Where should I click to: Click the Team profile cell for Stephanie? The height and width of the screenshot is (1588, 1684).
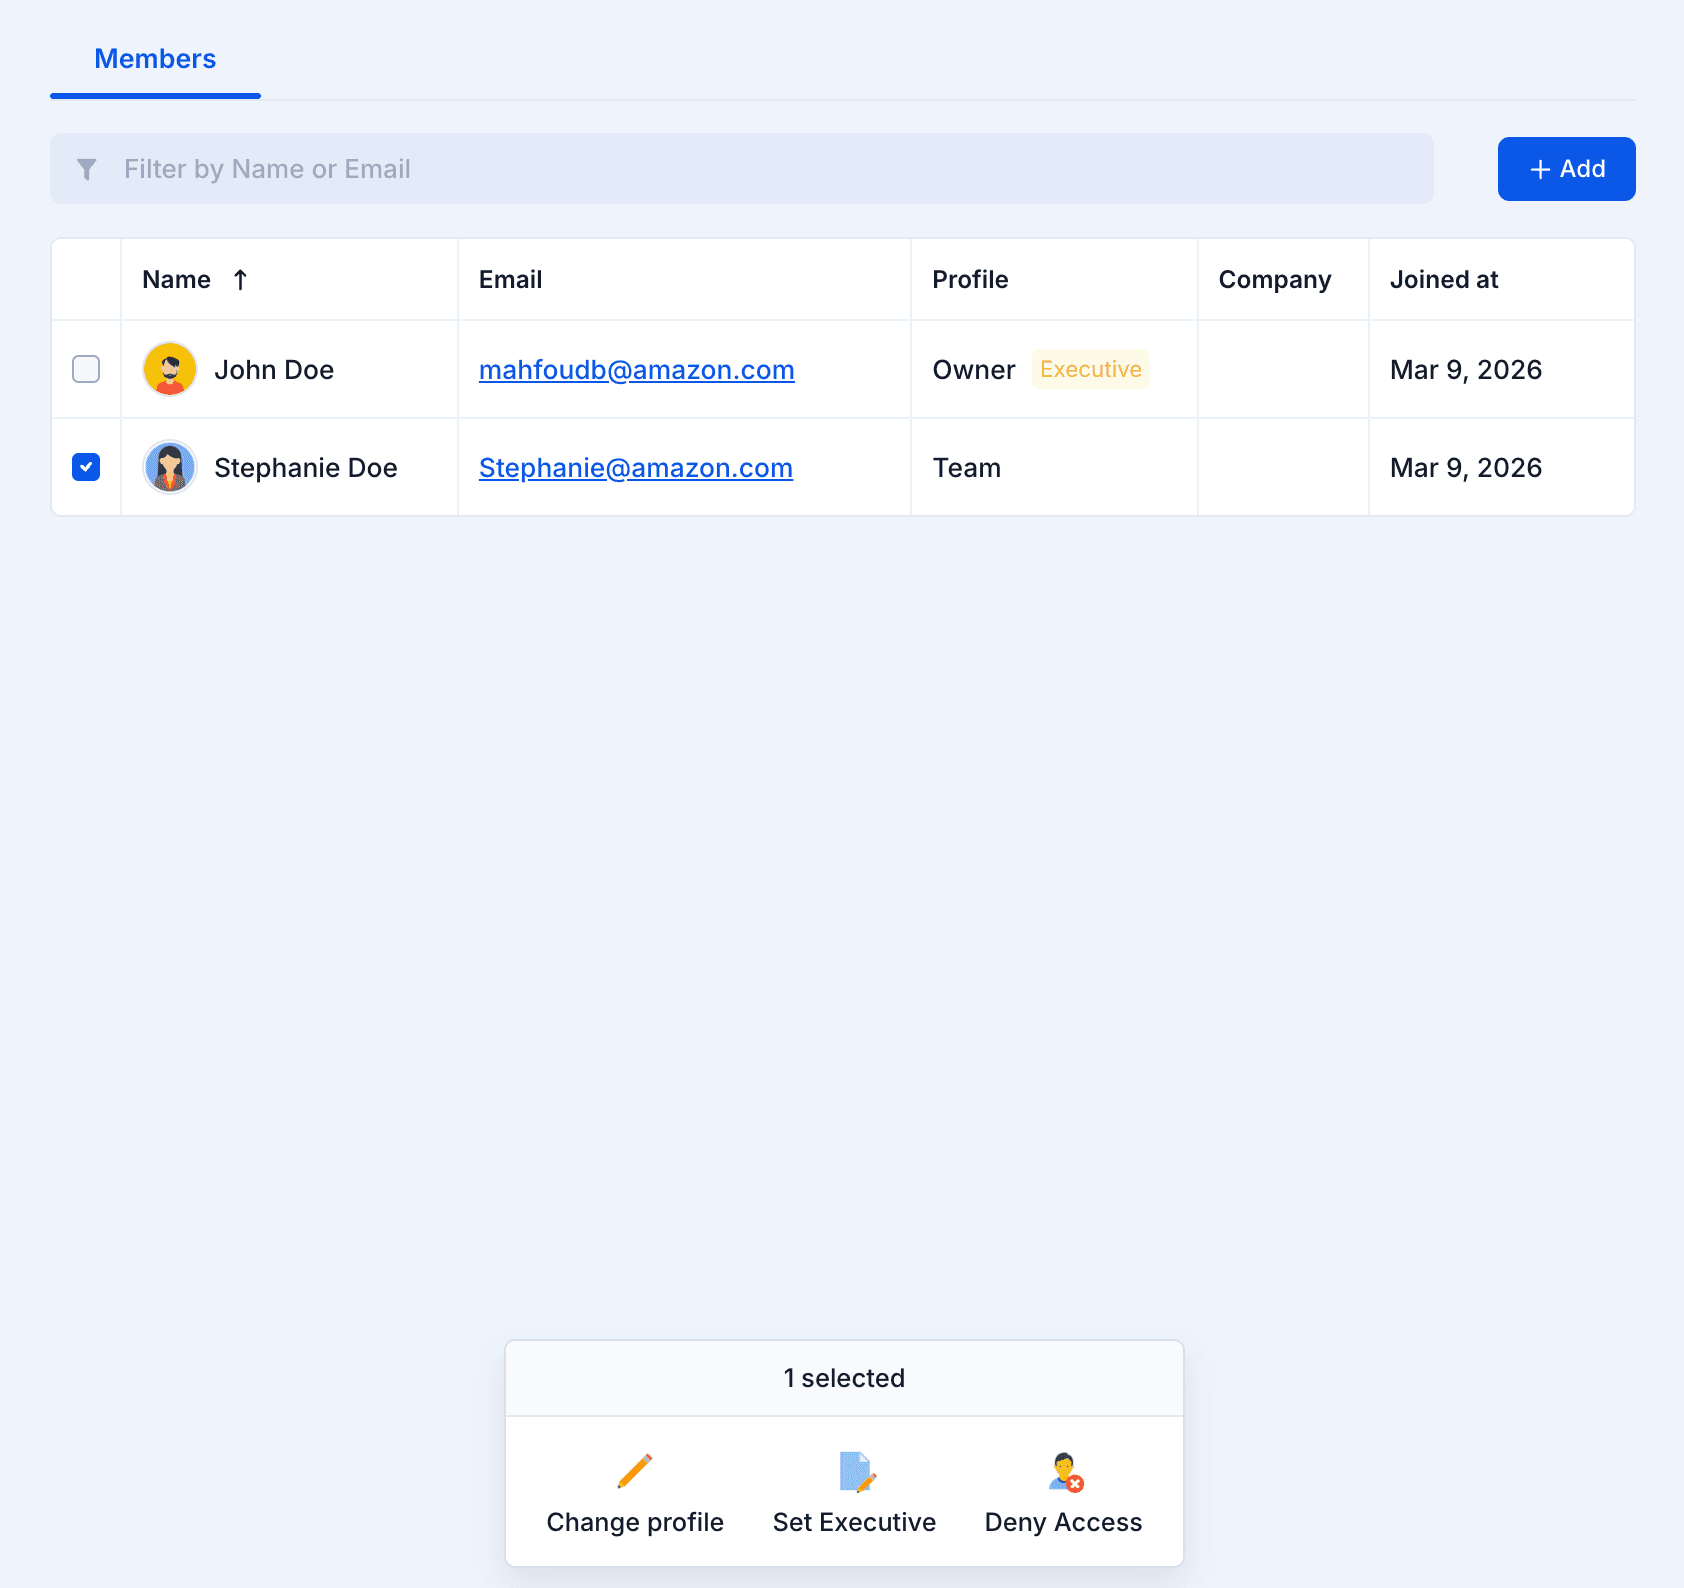[x=966, y=468]
